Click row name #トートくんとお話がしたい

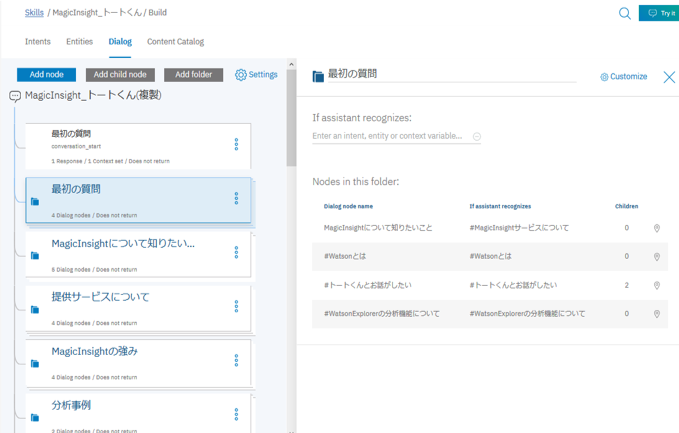click(368, 285)
